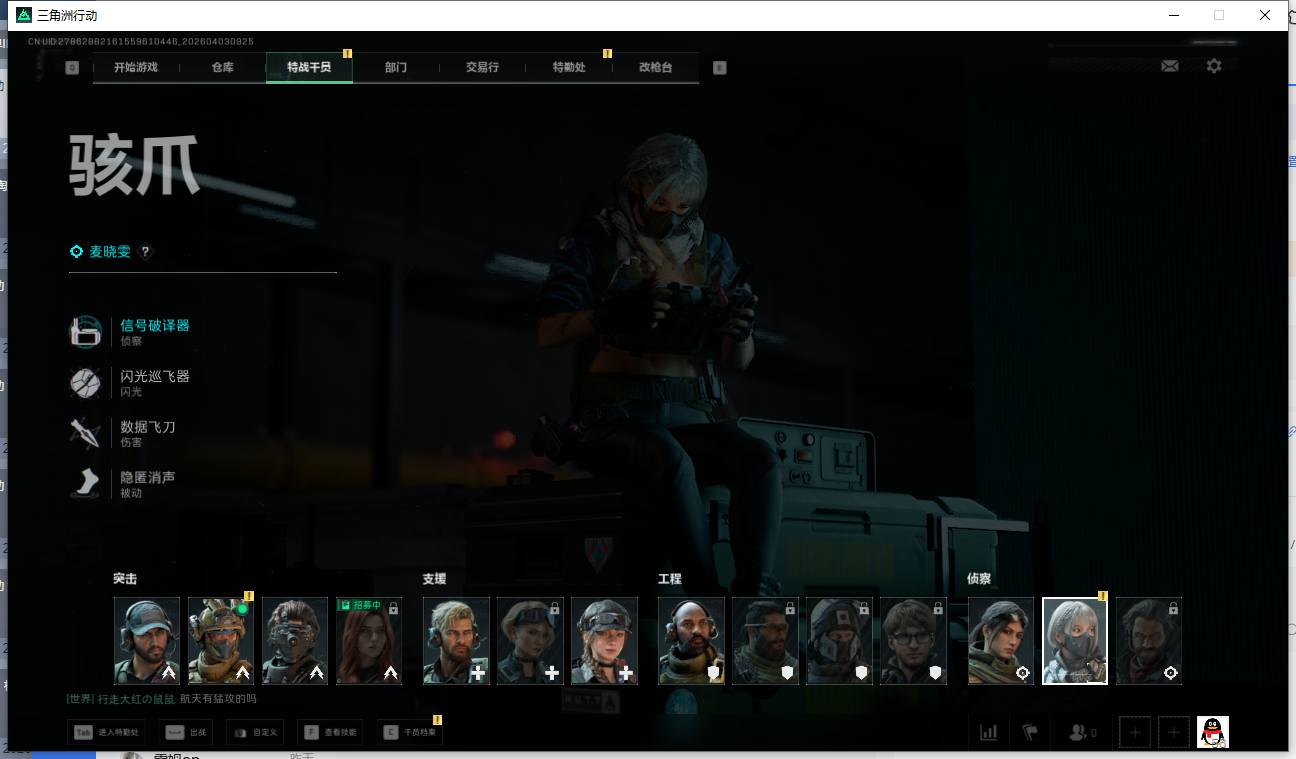Click the 进入特勤处 button
Screen dimensions: 1296x759
(107, 733)
